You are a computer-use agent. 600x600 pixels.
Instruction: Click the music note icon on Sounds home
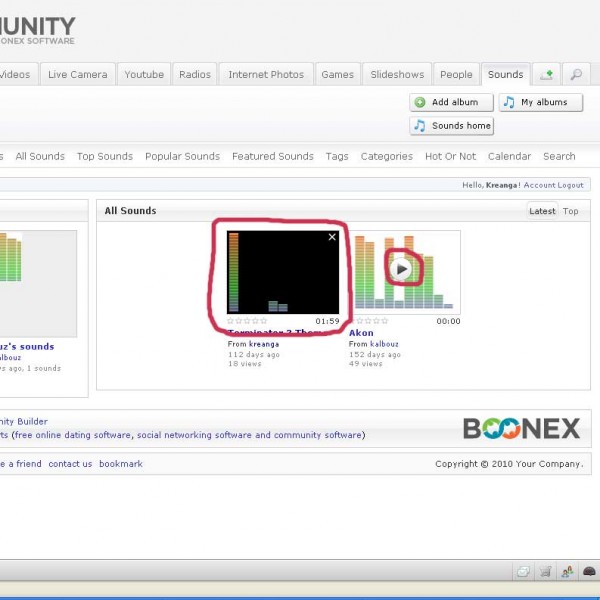point(420,126)
